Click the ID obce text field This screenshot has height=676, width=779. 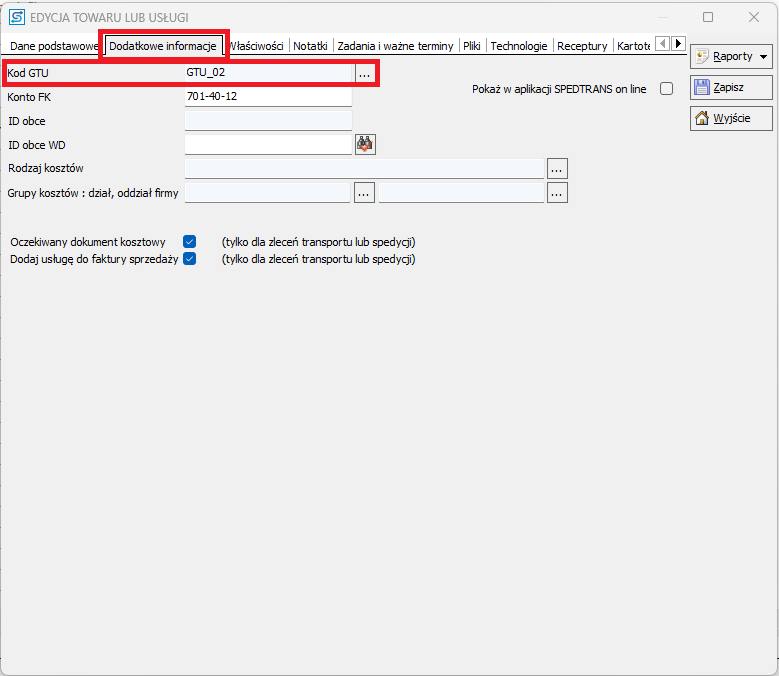click(x=268, y=121)
